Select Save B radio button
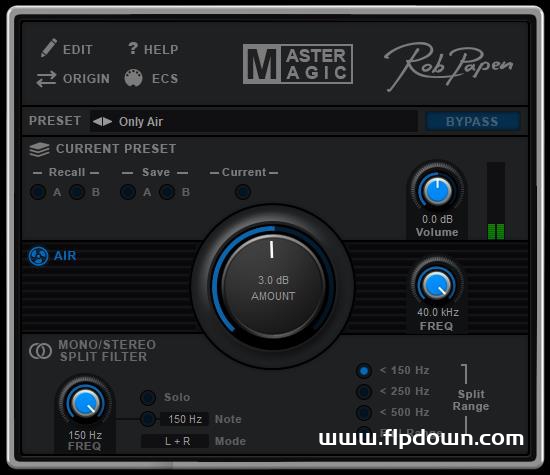 pos(167,192)
